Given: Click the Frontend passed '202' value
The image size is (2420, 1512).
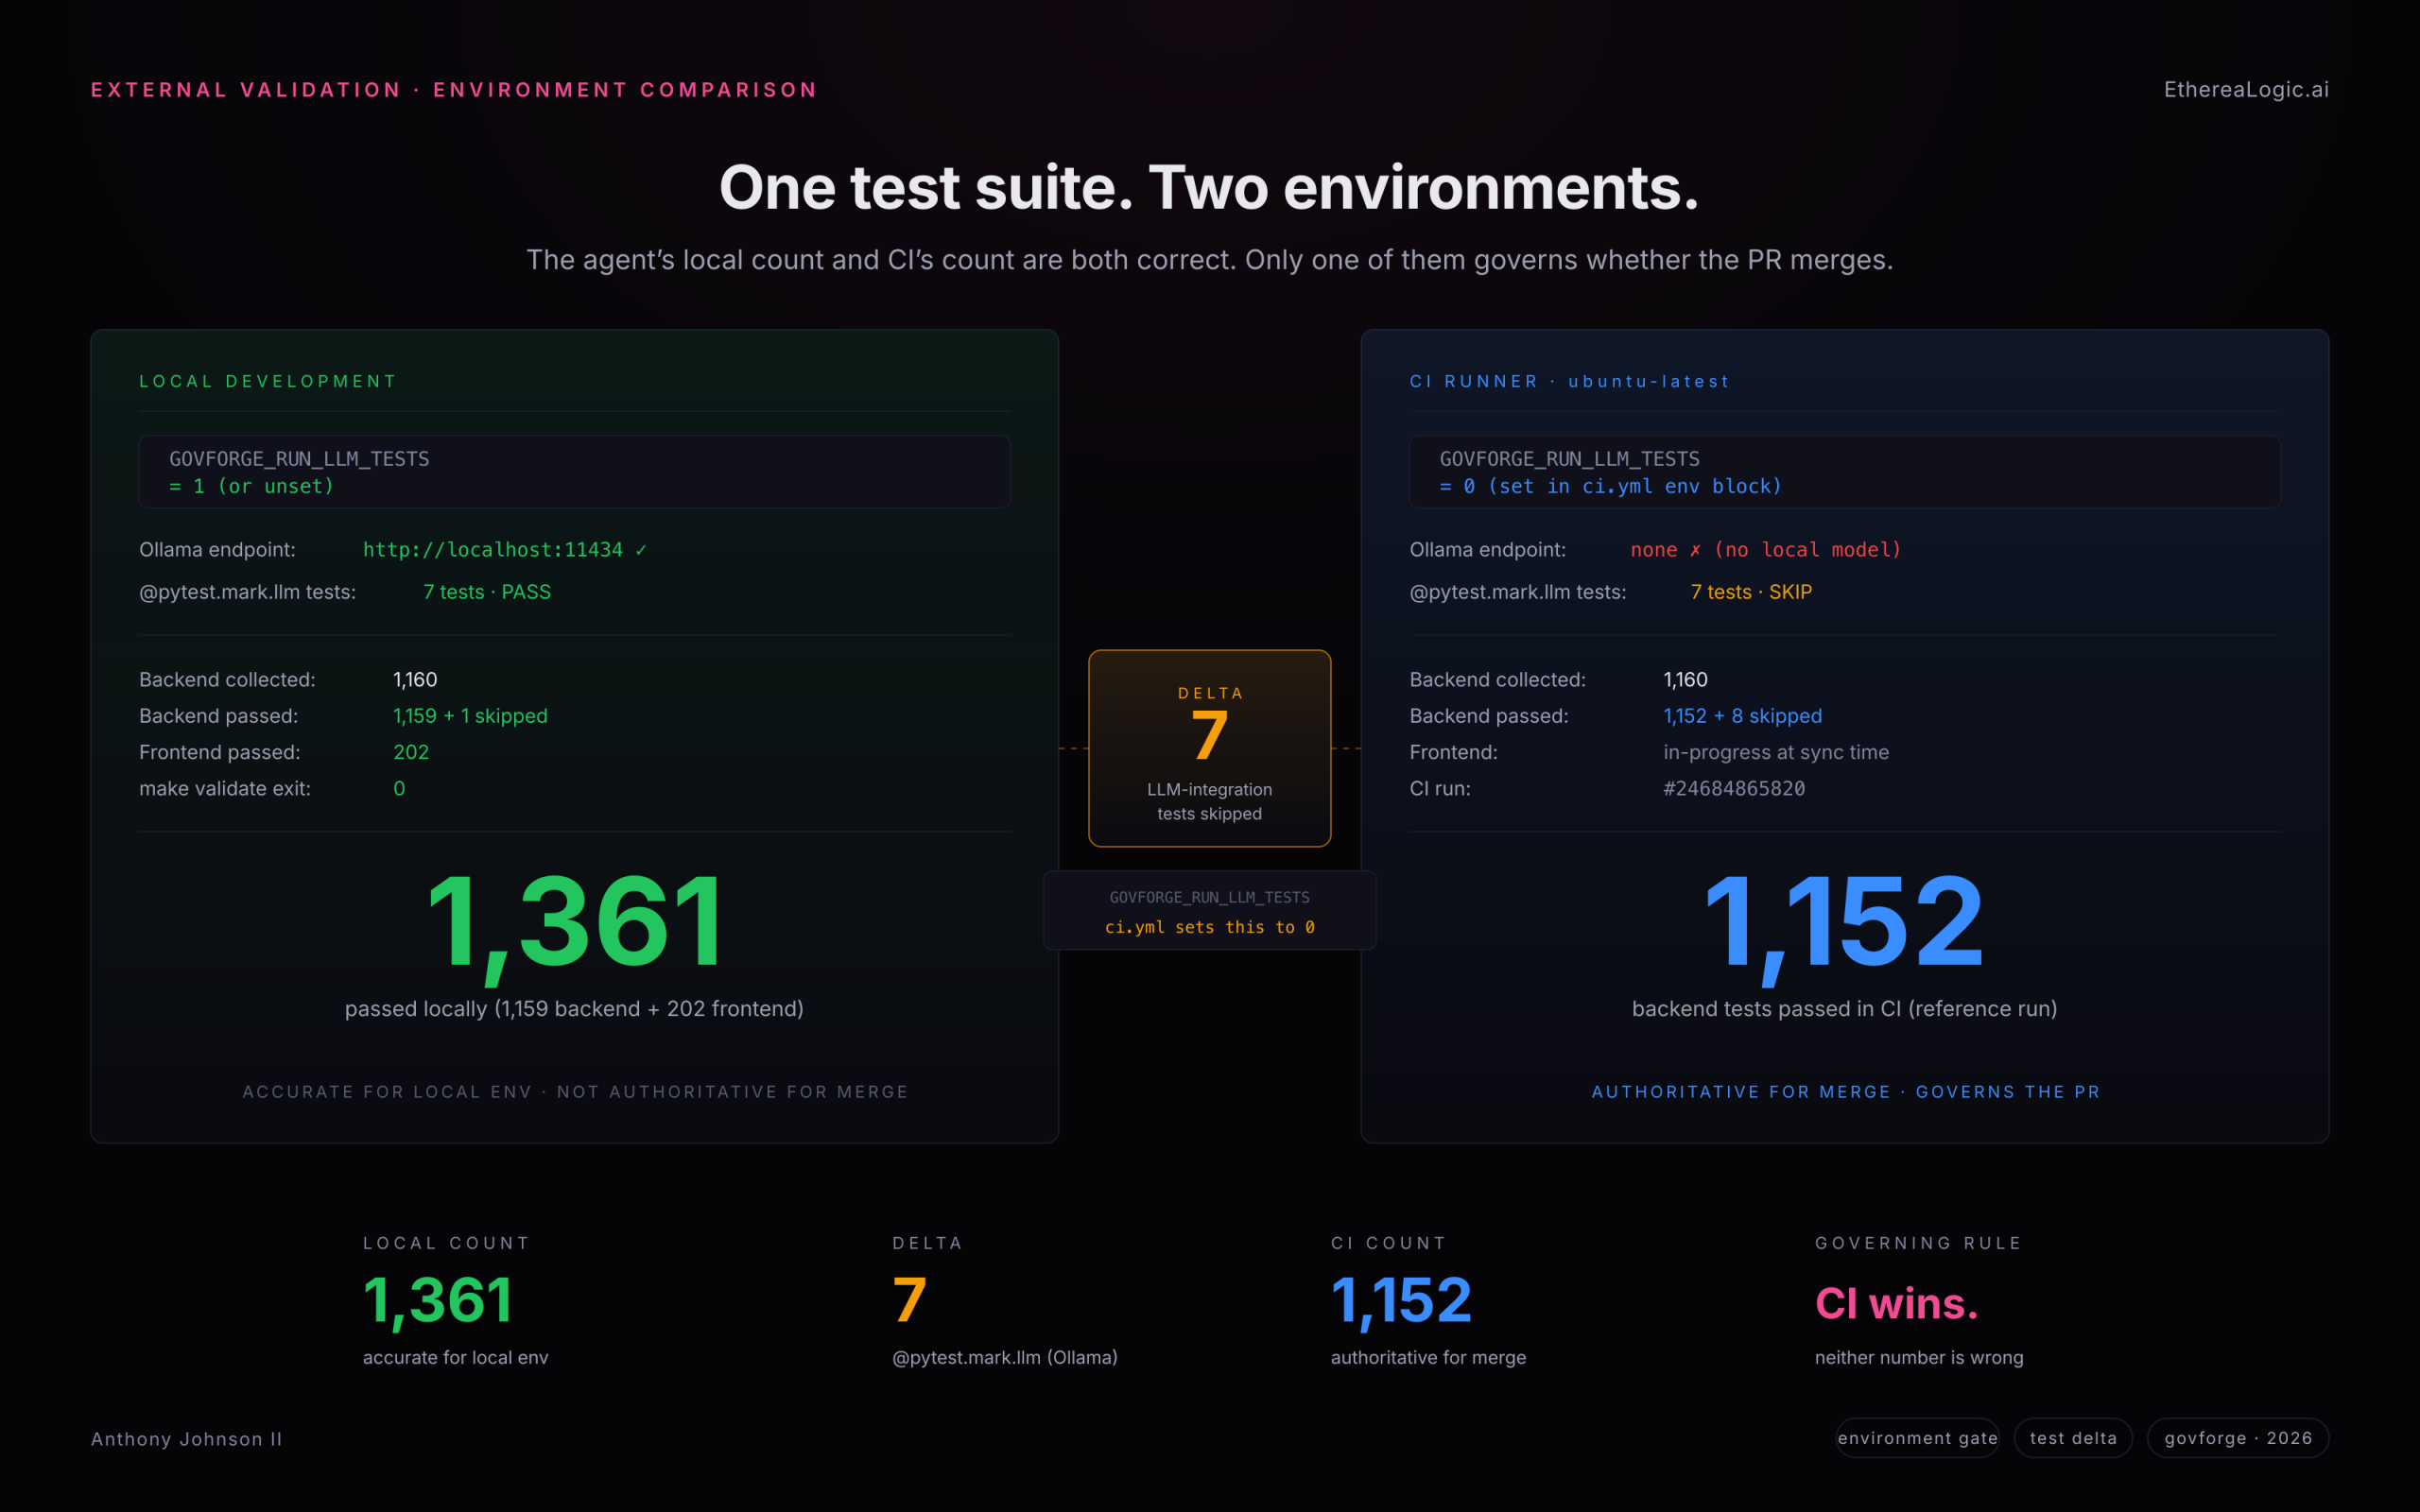Looking at the screenshot, I should tap(411, 752).
